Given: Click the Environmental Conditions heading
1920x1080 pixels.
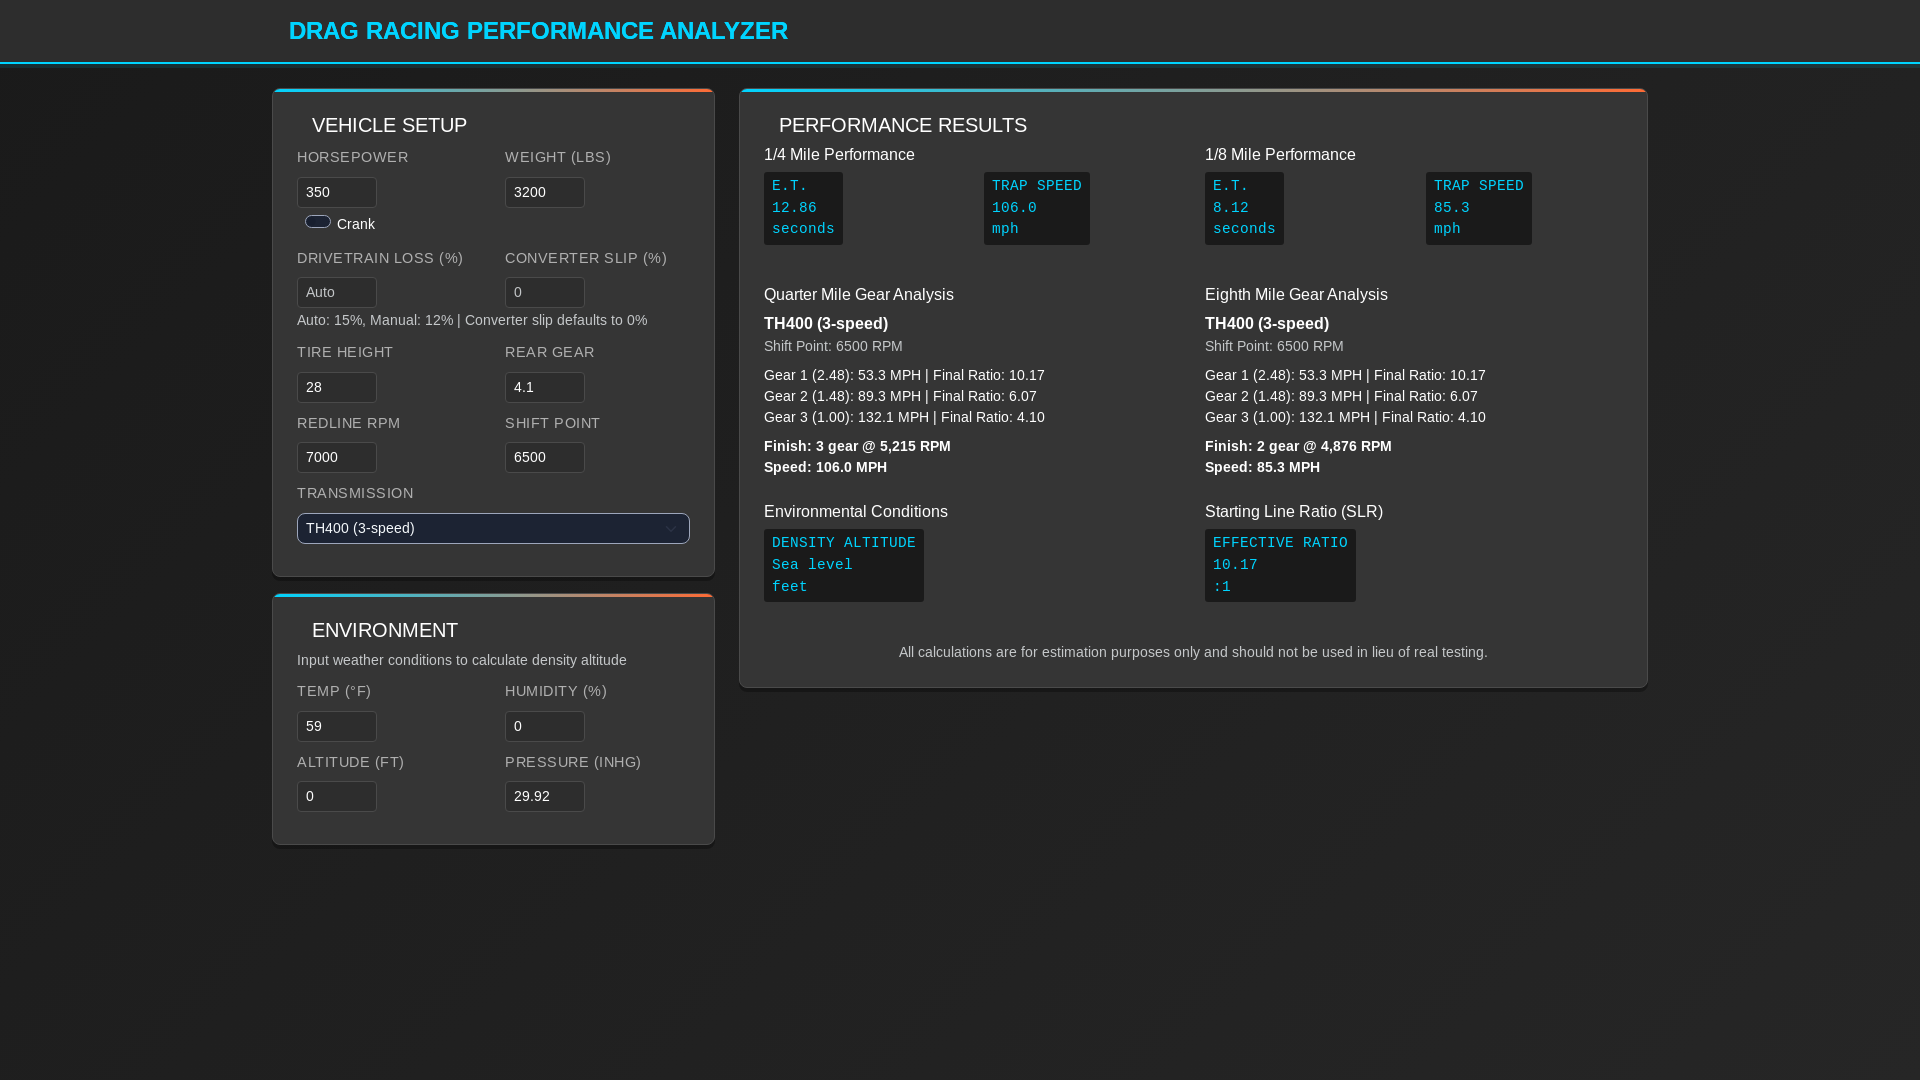Looking at the screenshot, I should (x=856, y=512).
